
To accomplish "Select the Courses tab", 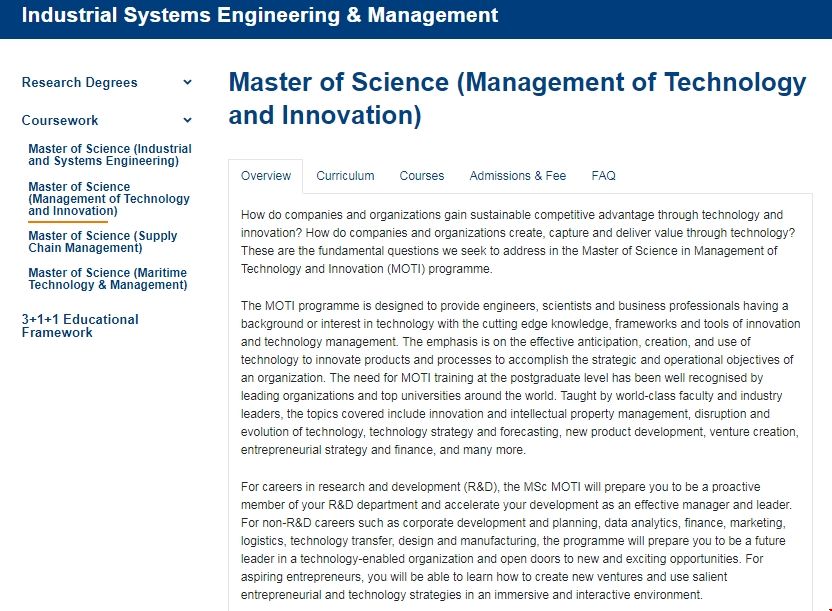I will point(422,176).
